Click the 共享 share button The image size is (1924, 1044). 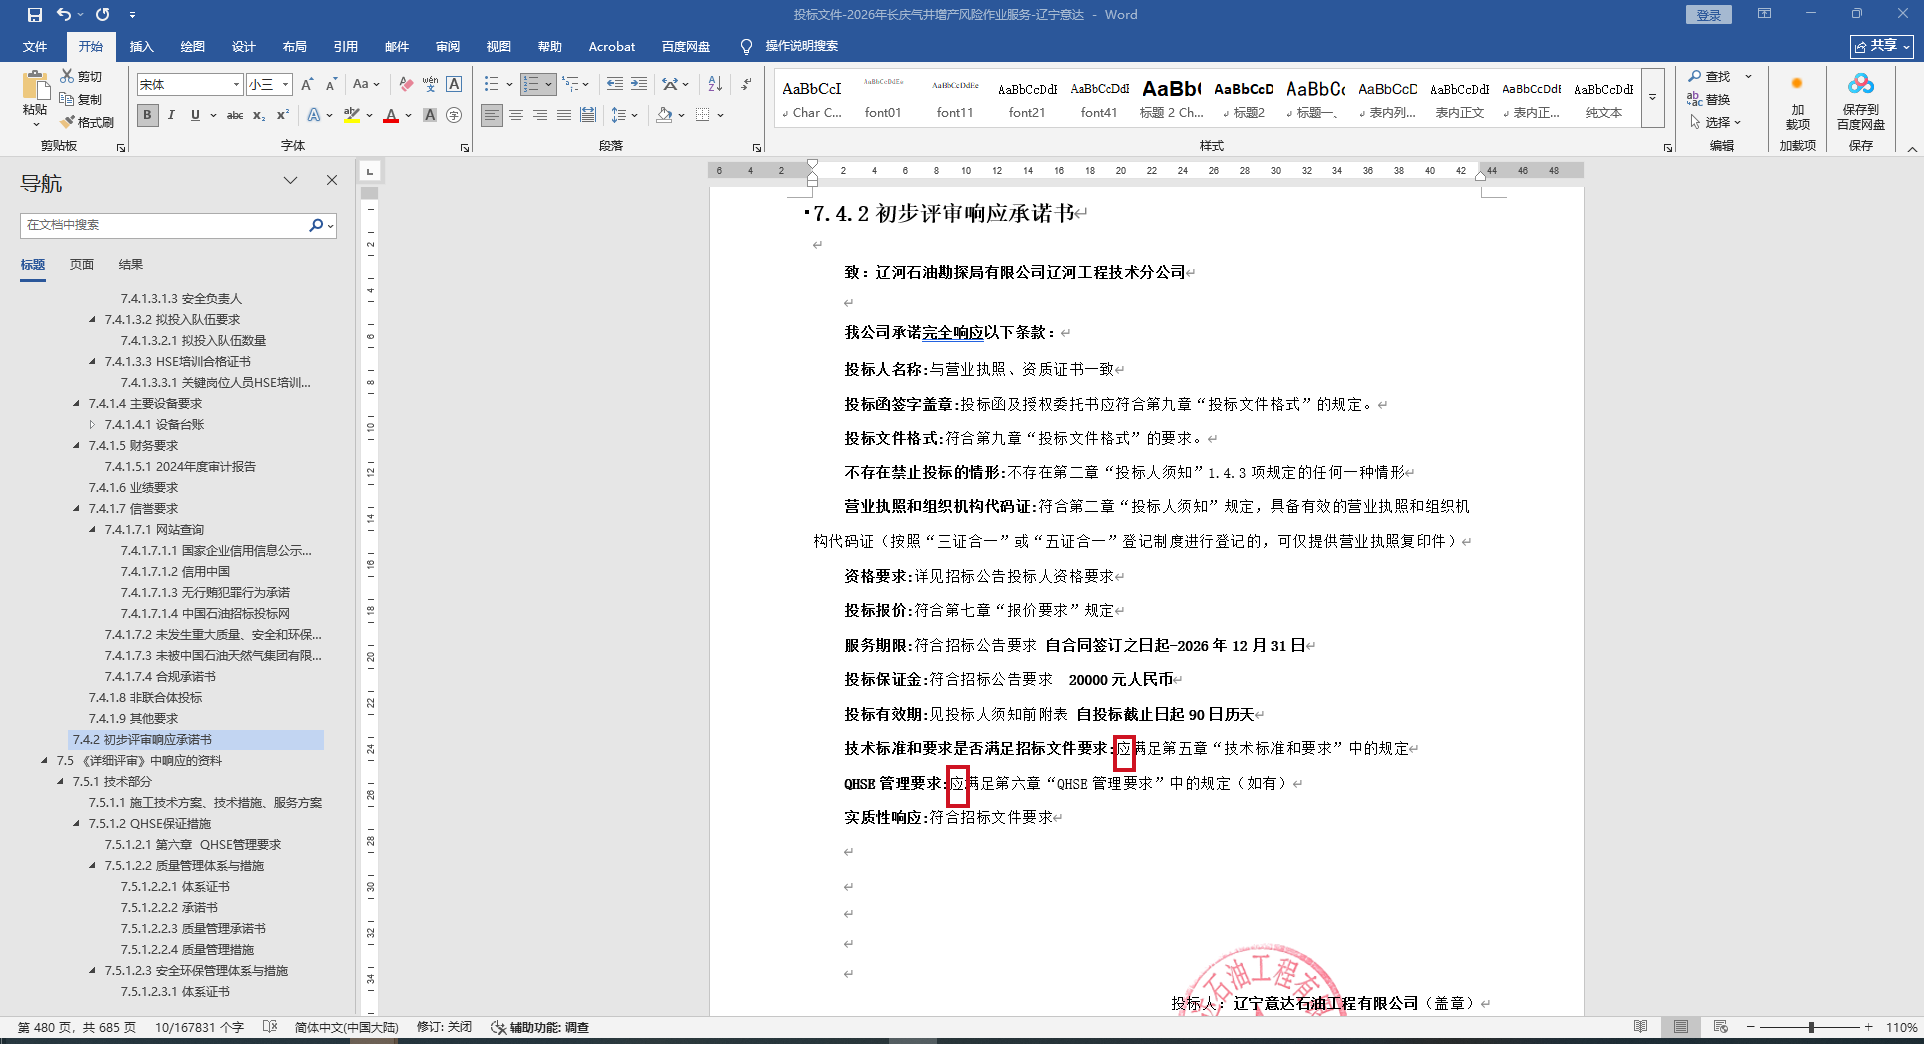tap(1882, 46)
